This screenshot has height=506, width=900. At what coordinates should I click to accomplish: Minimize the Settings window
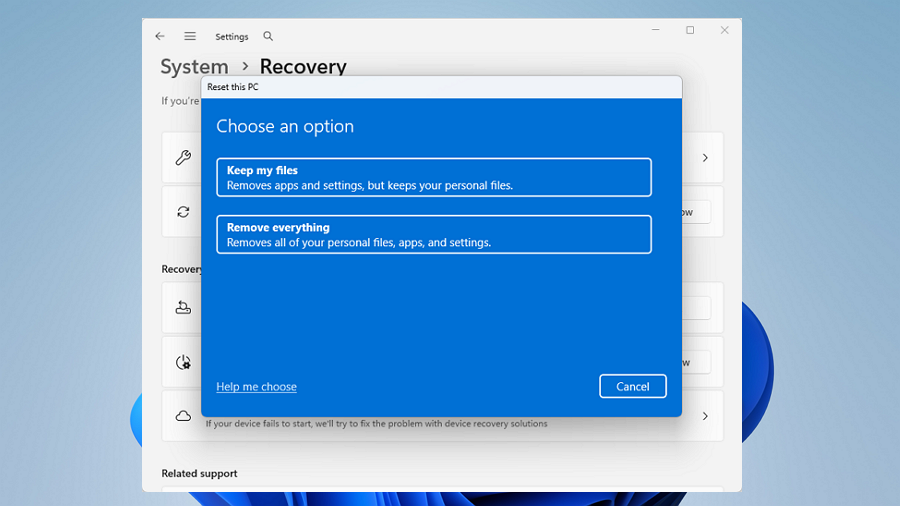(x=653, y=31)
